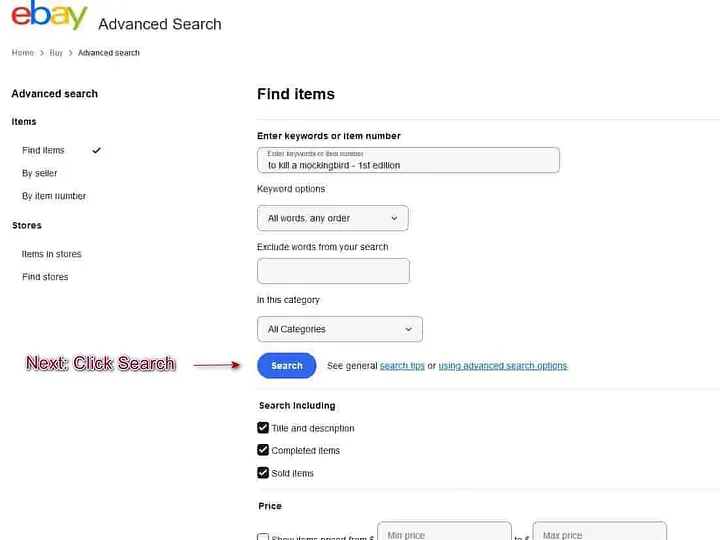This screenshot has height=540, width=720.
Task: Click the Price section label
Action: (x=270, y=506)
